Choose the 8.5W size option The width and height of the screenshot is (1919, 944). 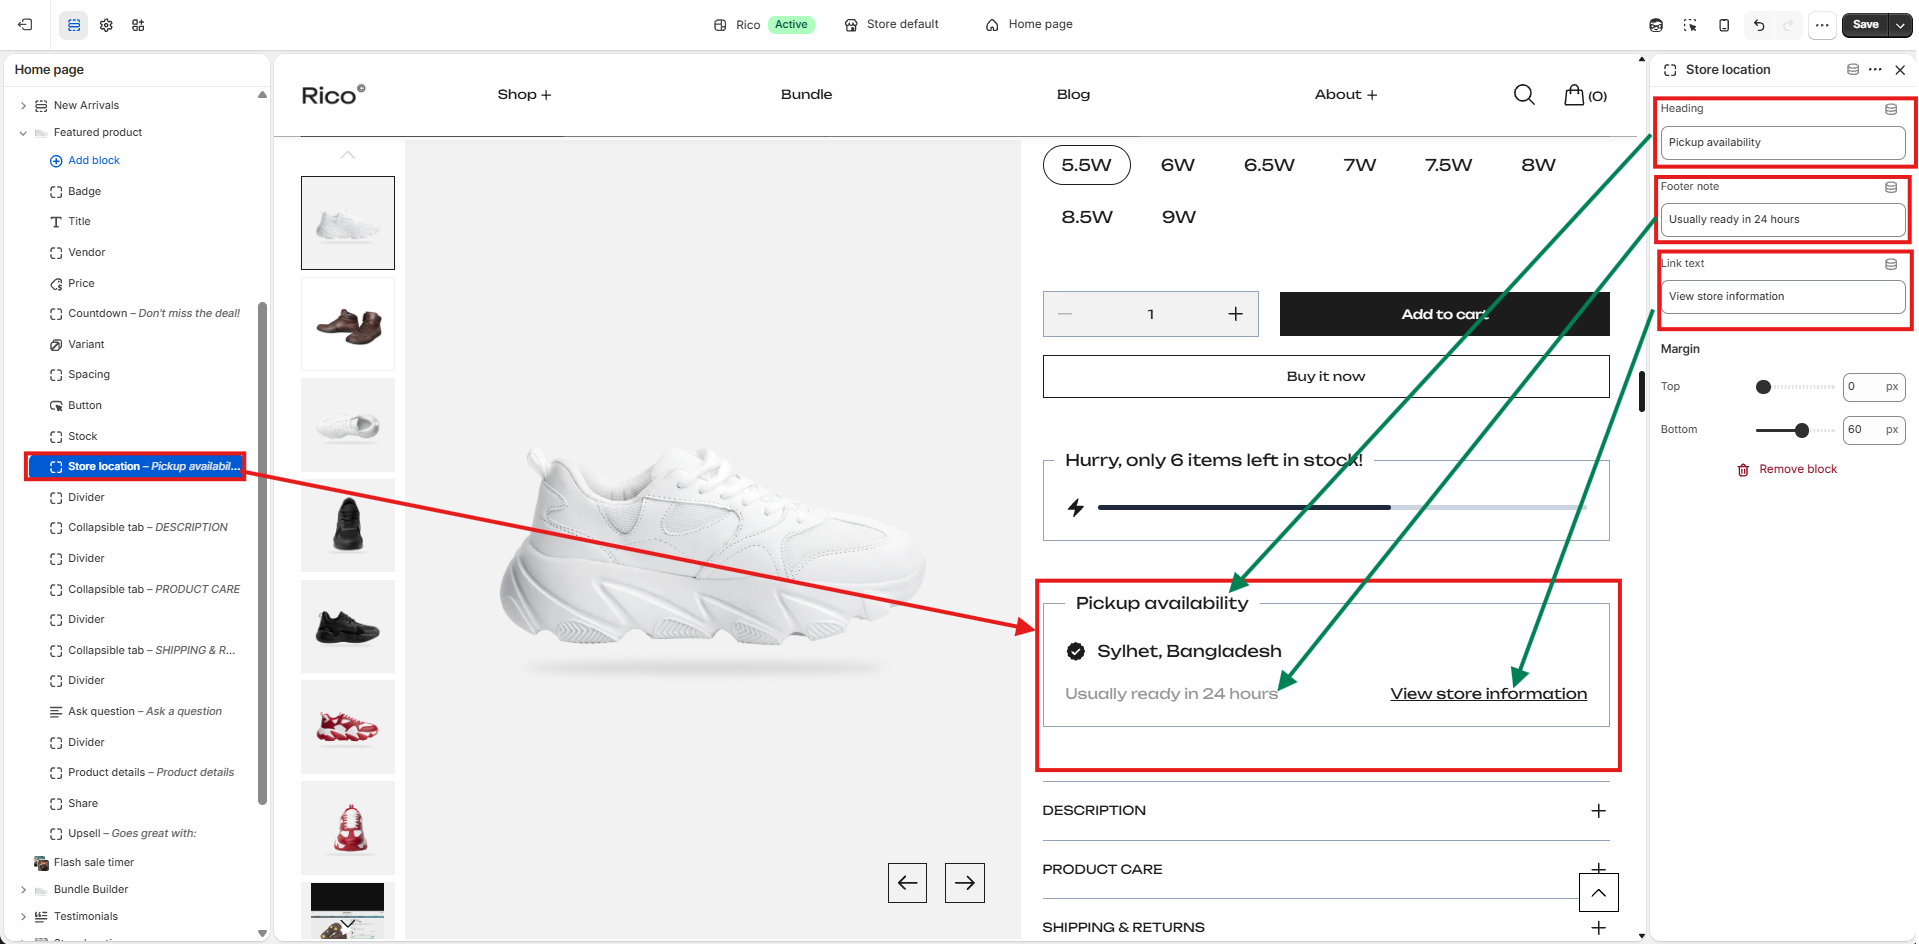pyautogui.click(x=1087, y=217)
